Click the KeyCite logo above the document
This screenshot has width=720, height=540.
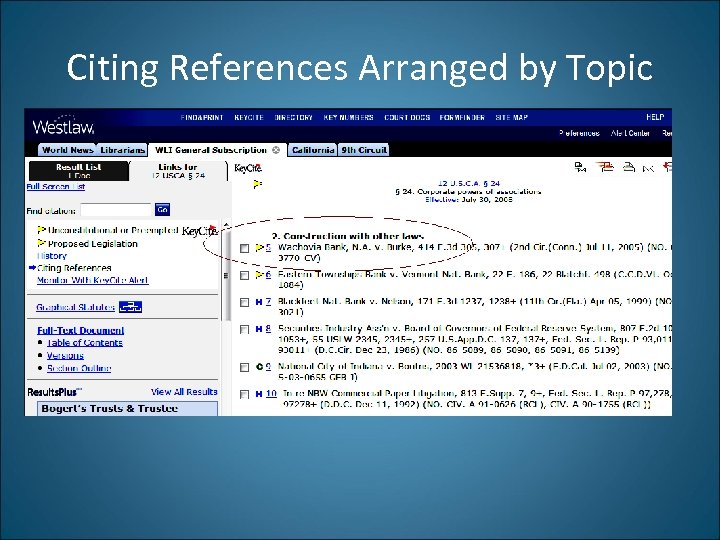(248, 168)
